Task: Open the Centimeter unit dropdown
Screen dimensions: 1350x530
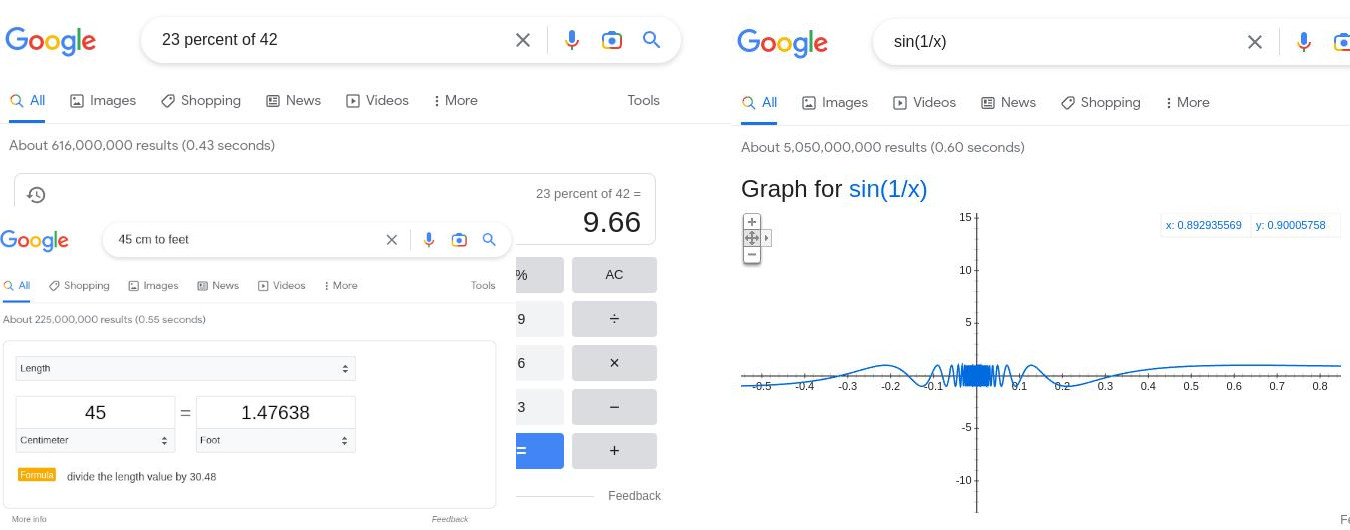Action: (x=95, y=440)
